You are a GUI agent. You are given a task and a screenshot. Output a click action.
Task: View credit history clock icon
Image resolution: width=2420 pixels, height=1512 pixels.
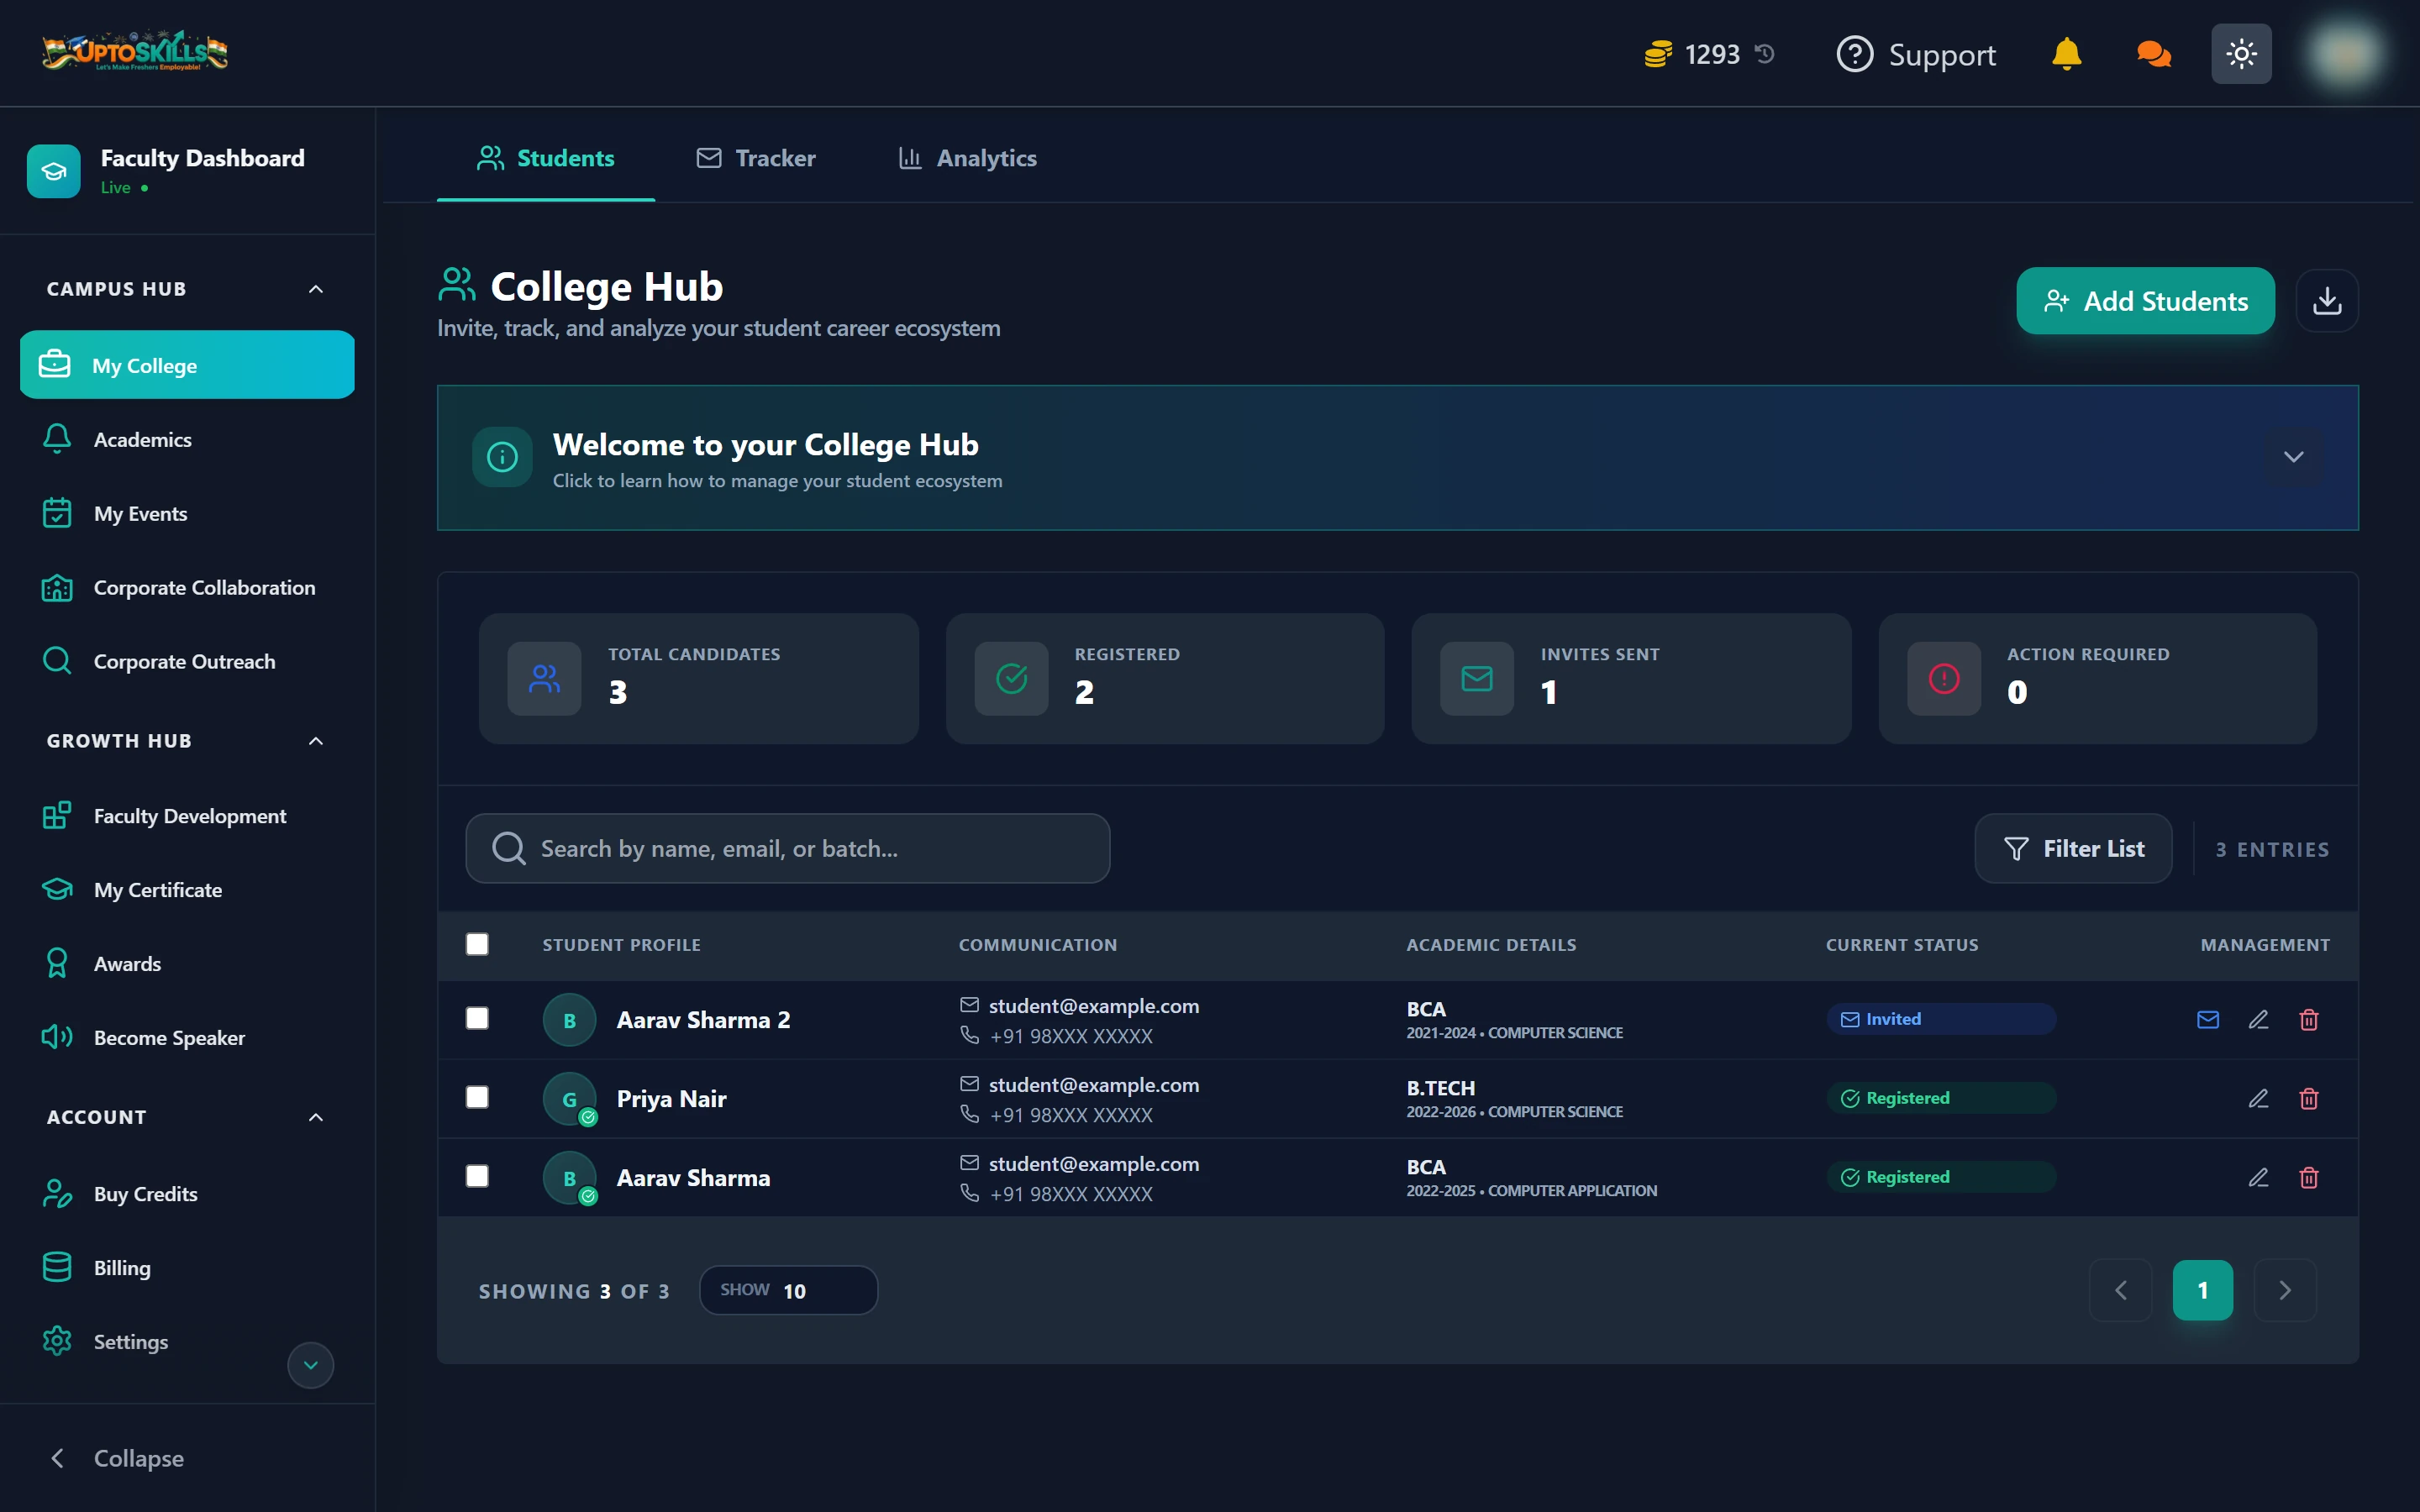click(x=1765, y=54)
